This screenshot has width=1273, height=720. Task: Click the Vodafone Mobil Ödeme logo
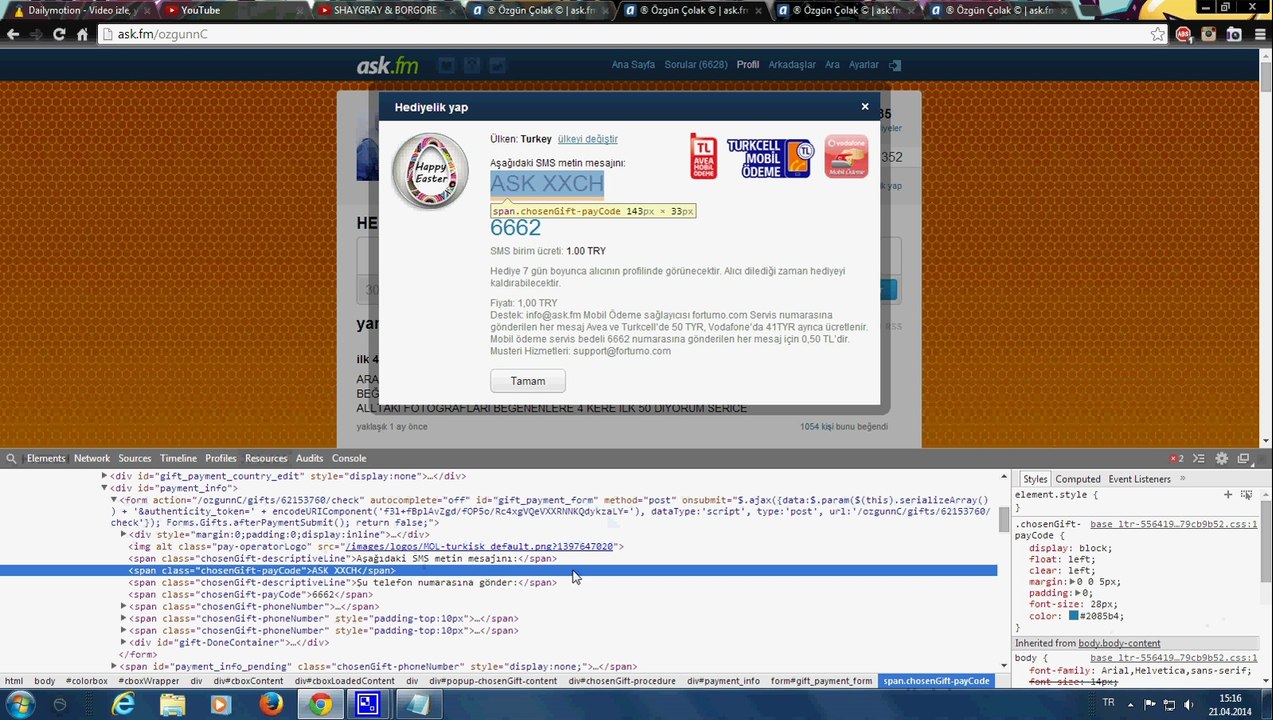[846, 157]
